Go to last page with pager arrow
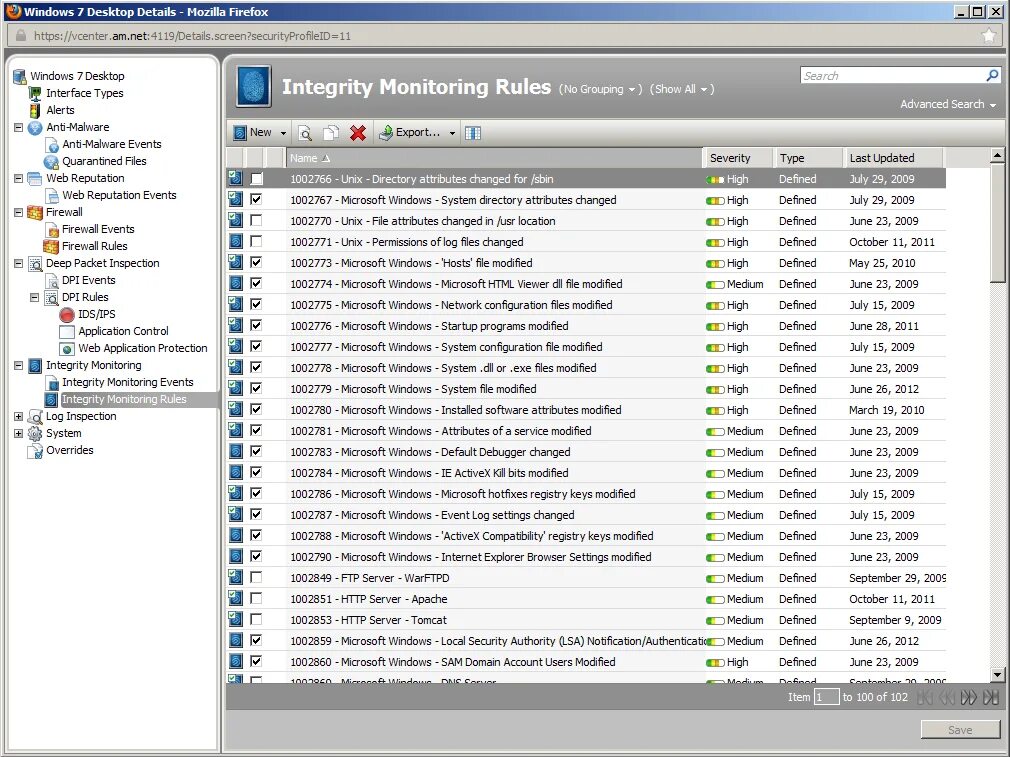The height and width of the screenshot is (757, 1010). coord(991,697)
